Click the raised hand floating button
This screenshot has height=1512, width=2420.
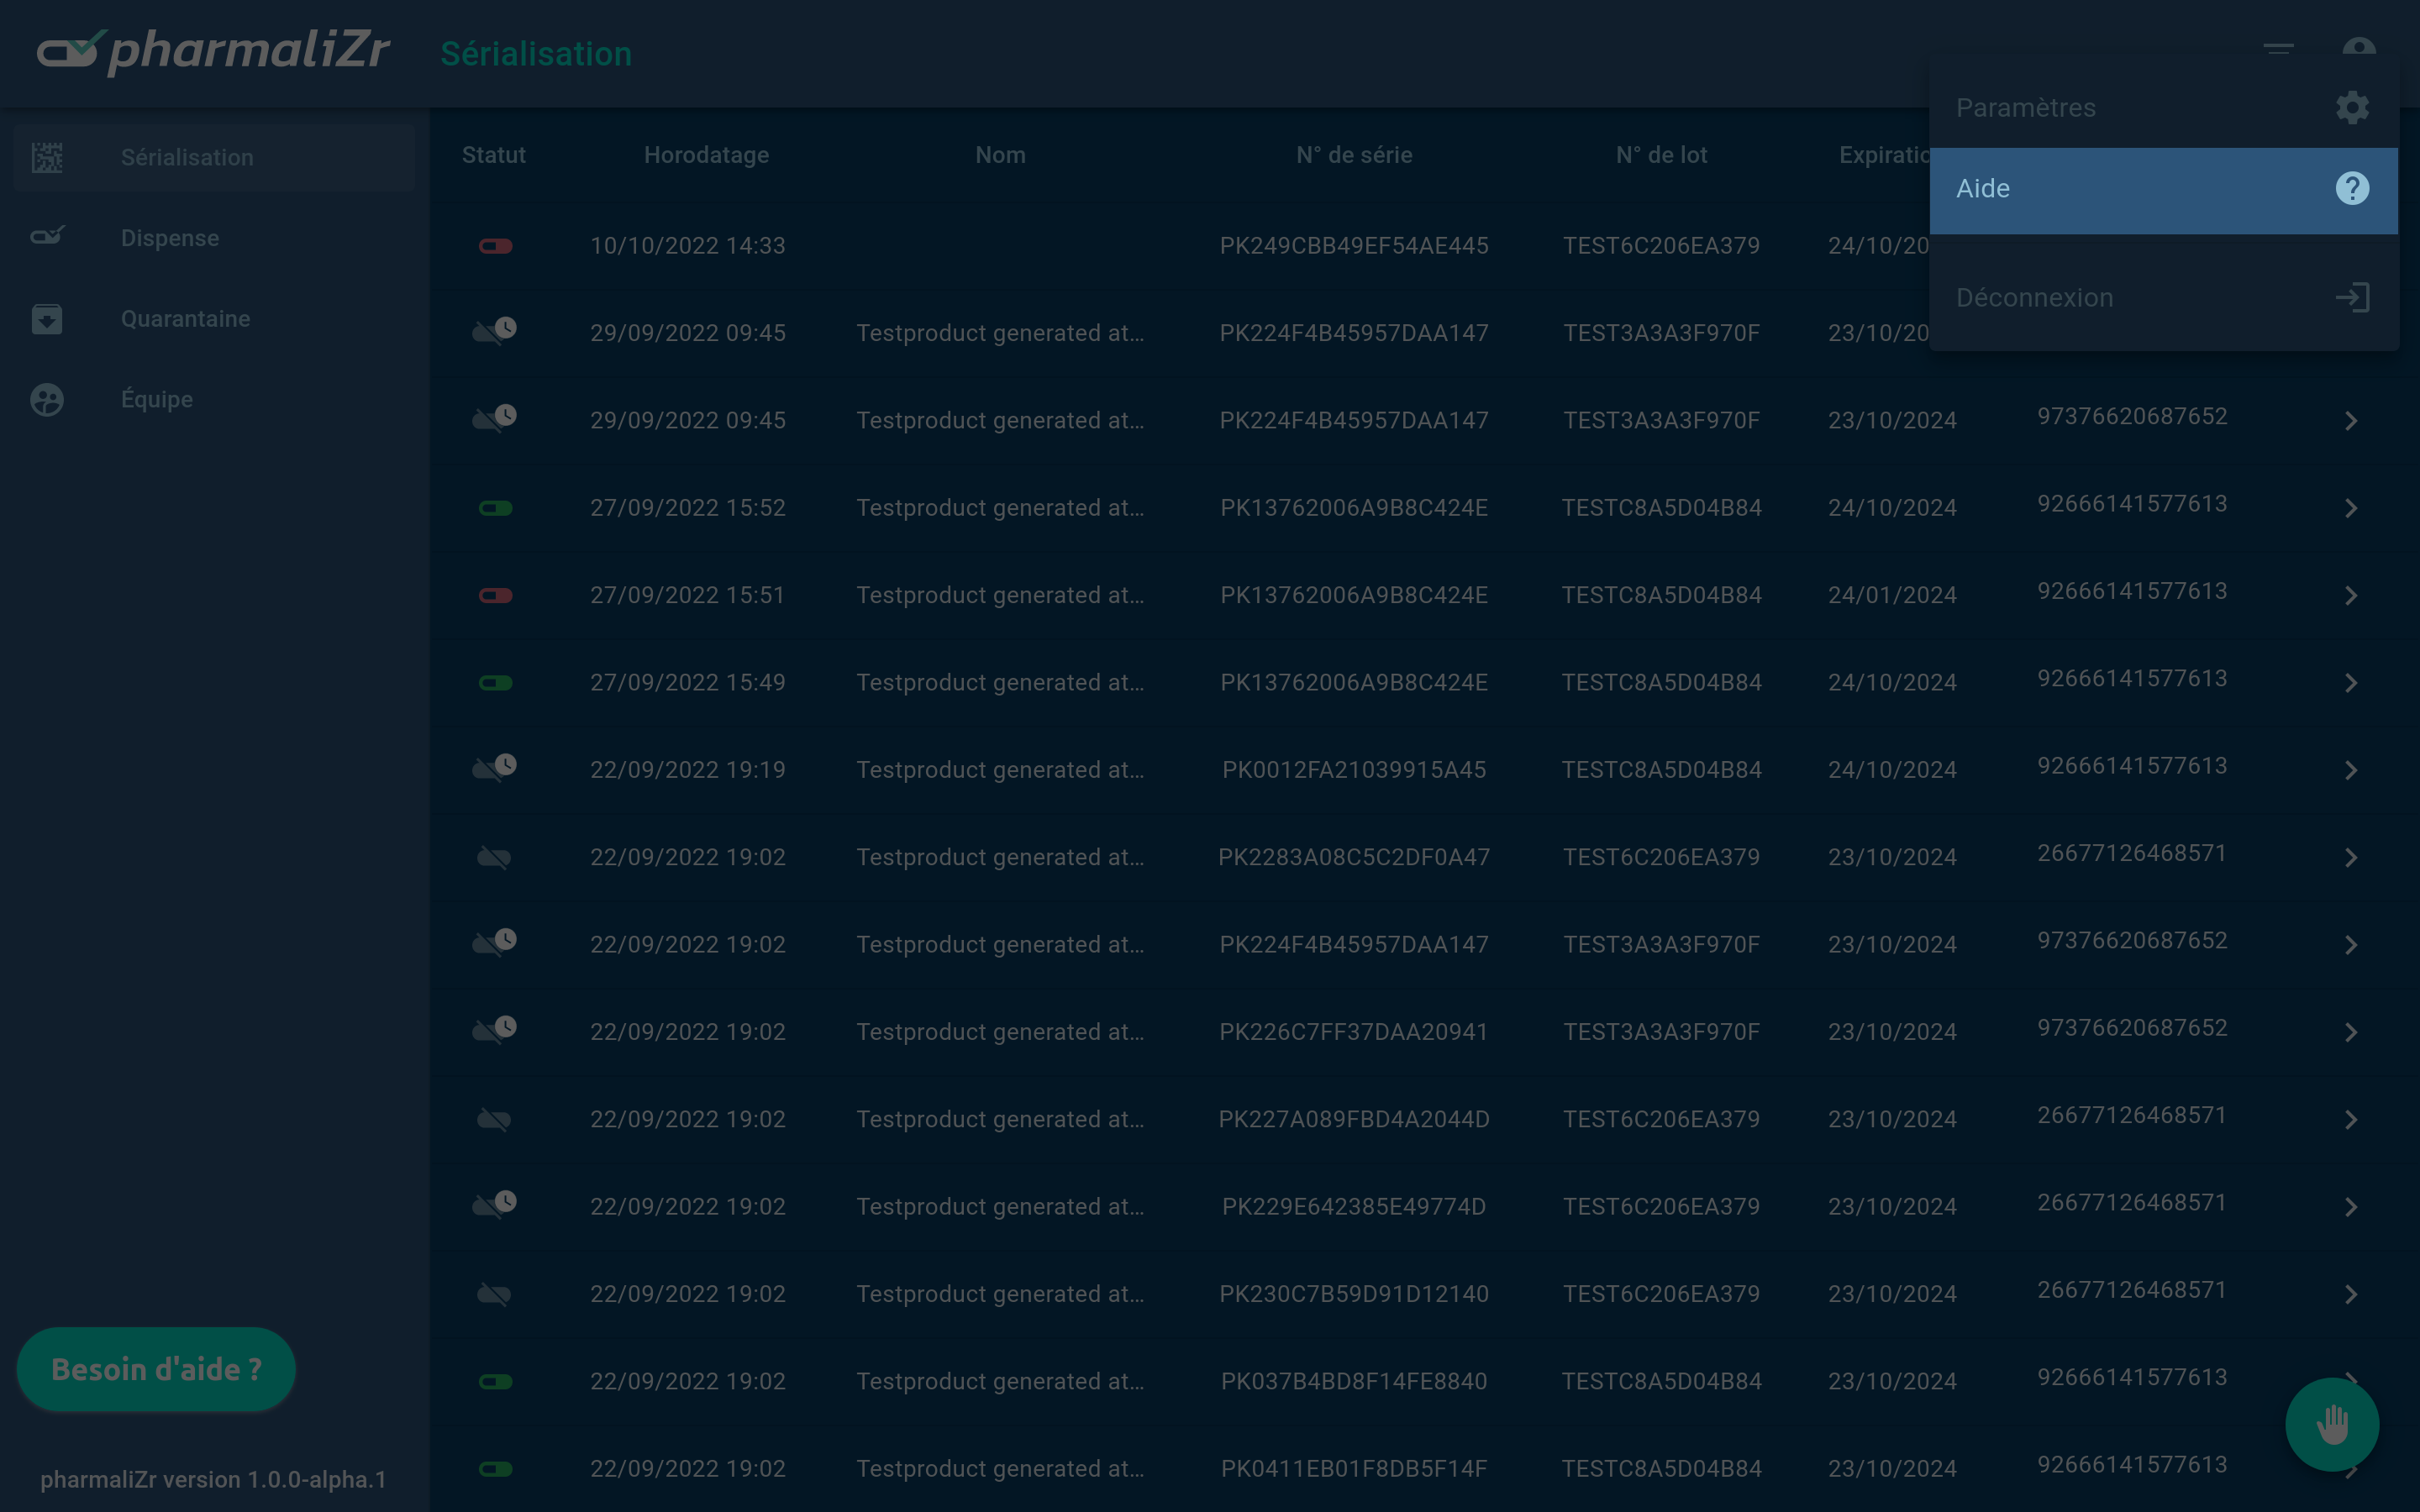point(2331,1424)
